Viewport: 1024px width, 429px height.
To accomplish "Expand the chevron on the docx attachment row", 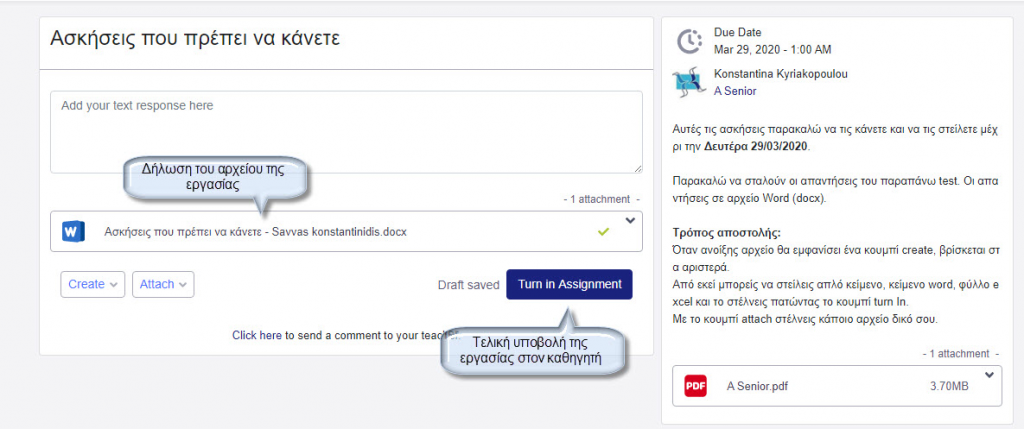I will click(630, 221).
